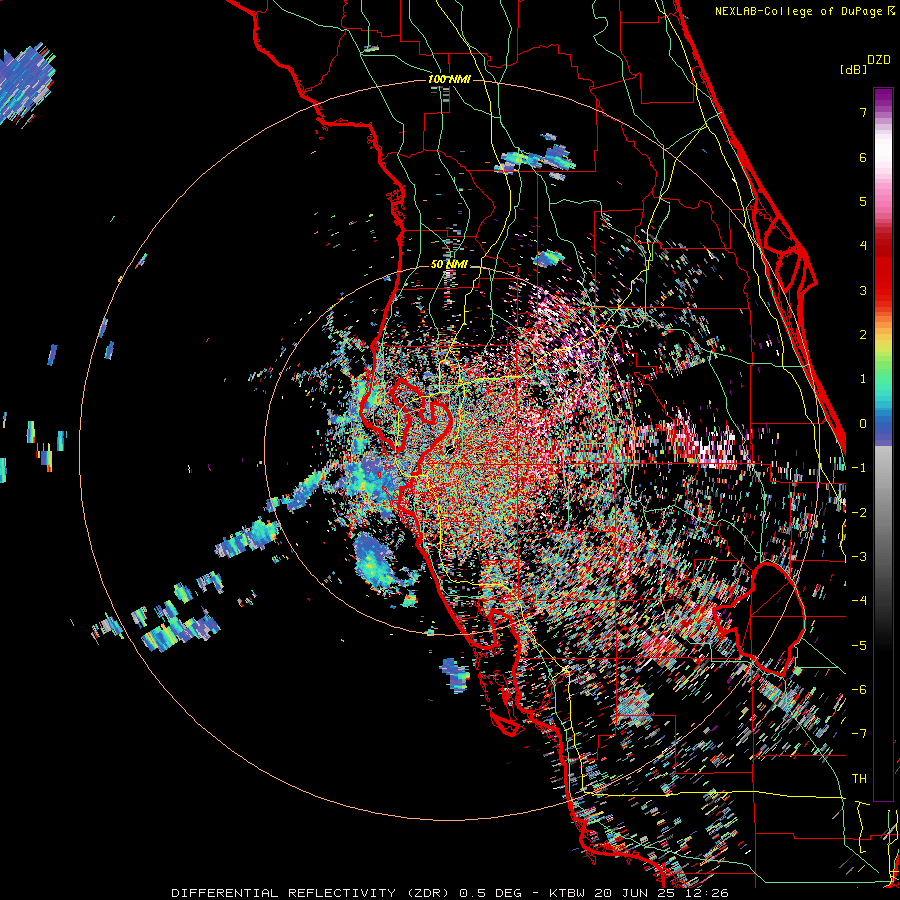Click the 5 dB scale label

point(863,201)
